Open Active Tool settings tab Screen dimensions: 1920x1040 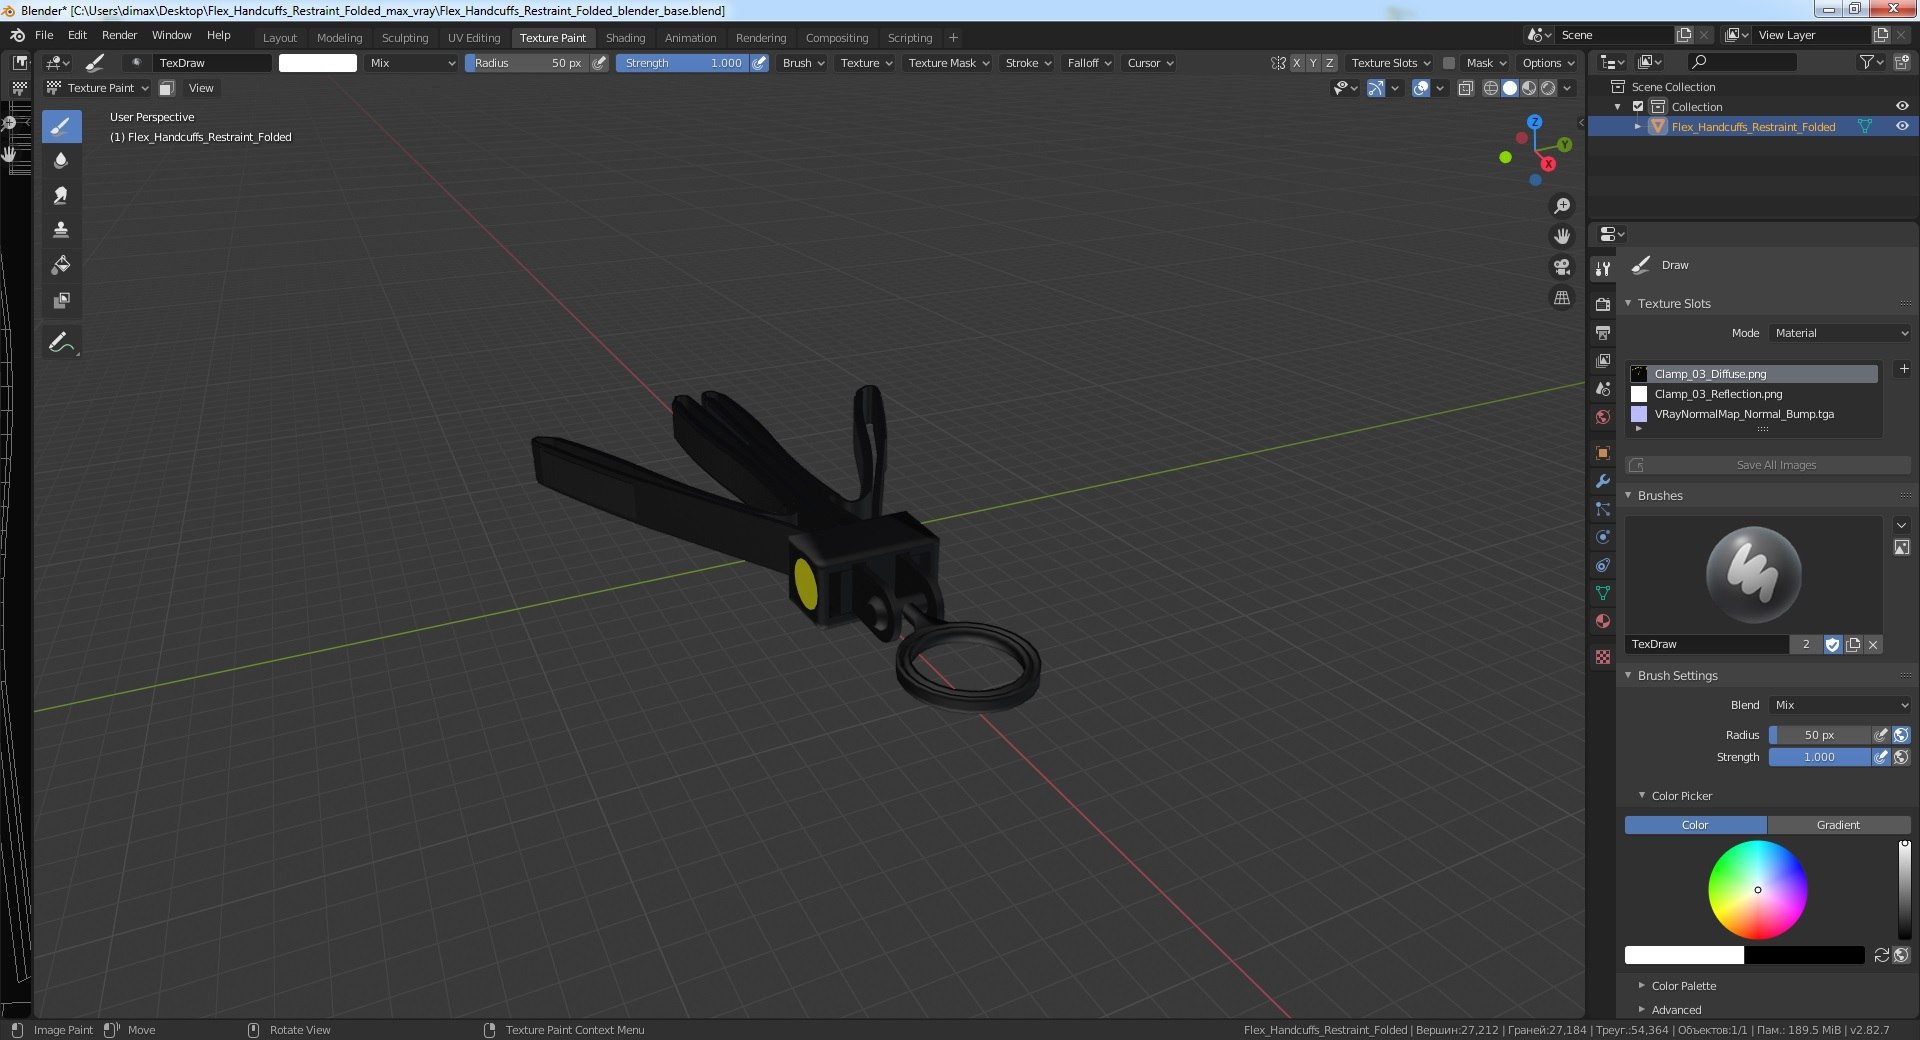[1603, 268]
